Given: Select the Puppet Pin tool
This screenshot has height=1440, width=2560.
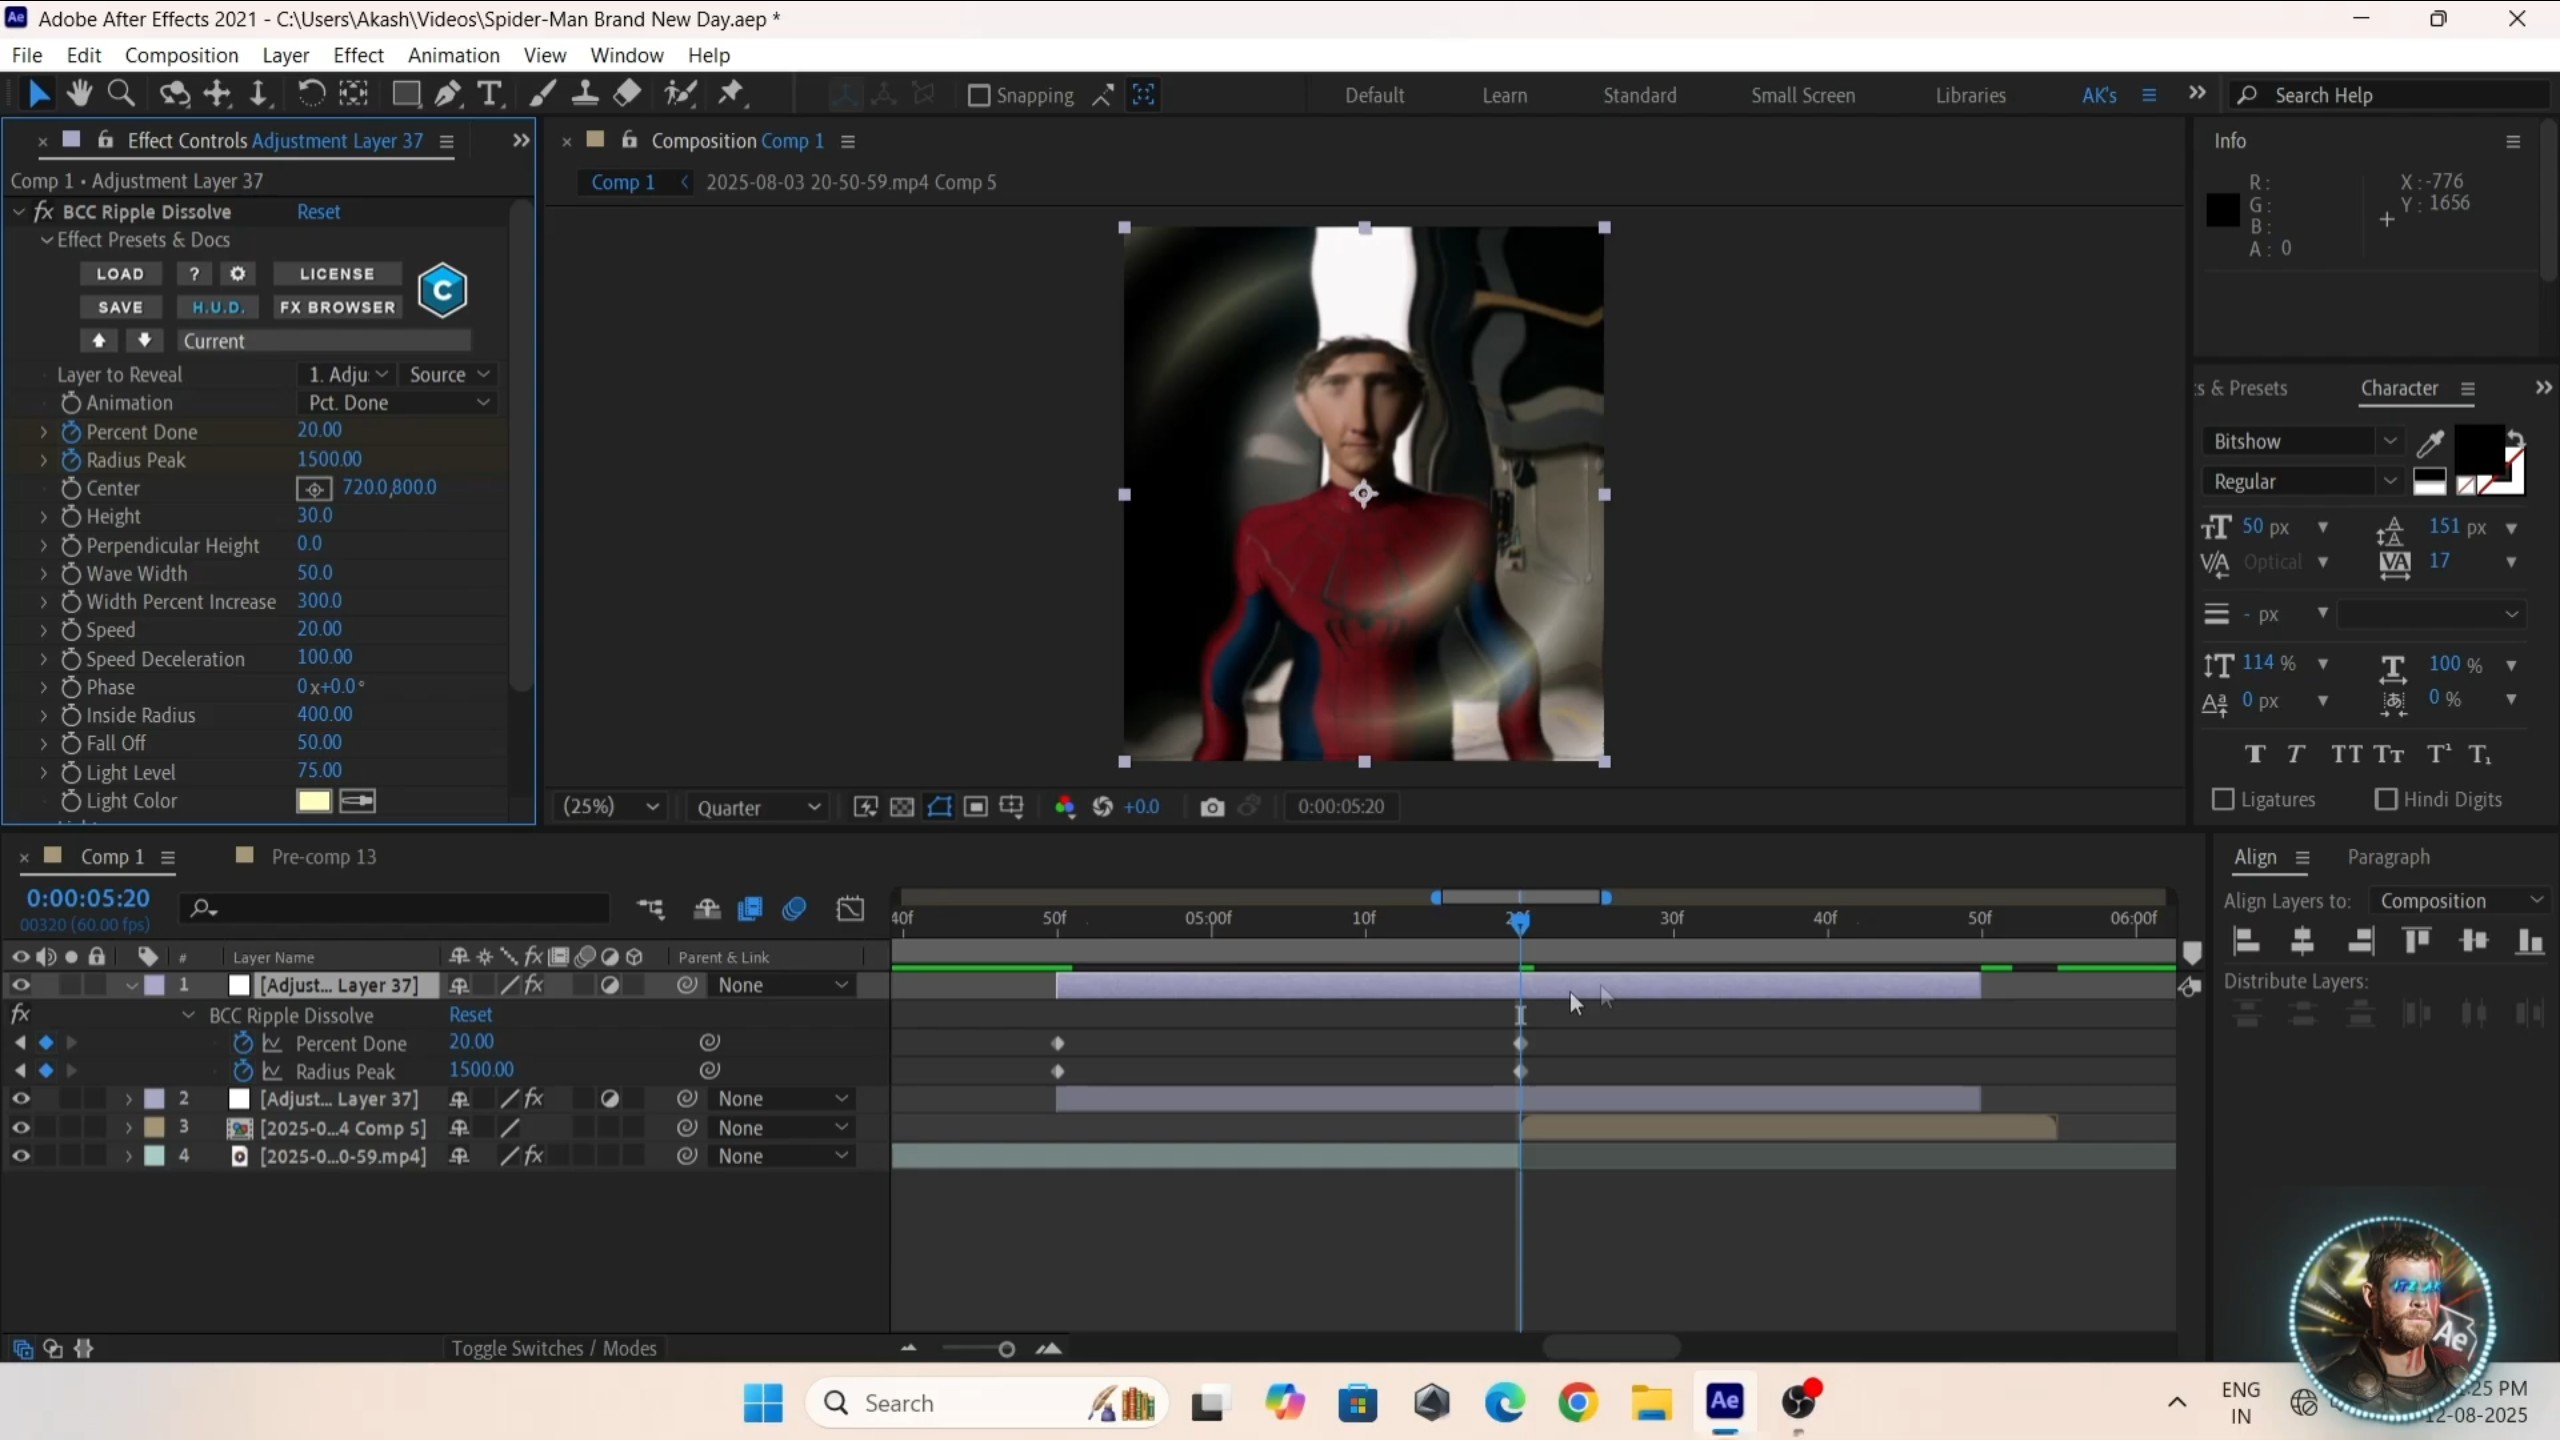Looking at the screenshot, I should pos(732,95).
